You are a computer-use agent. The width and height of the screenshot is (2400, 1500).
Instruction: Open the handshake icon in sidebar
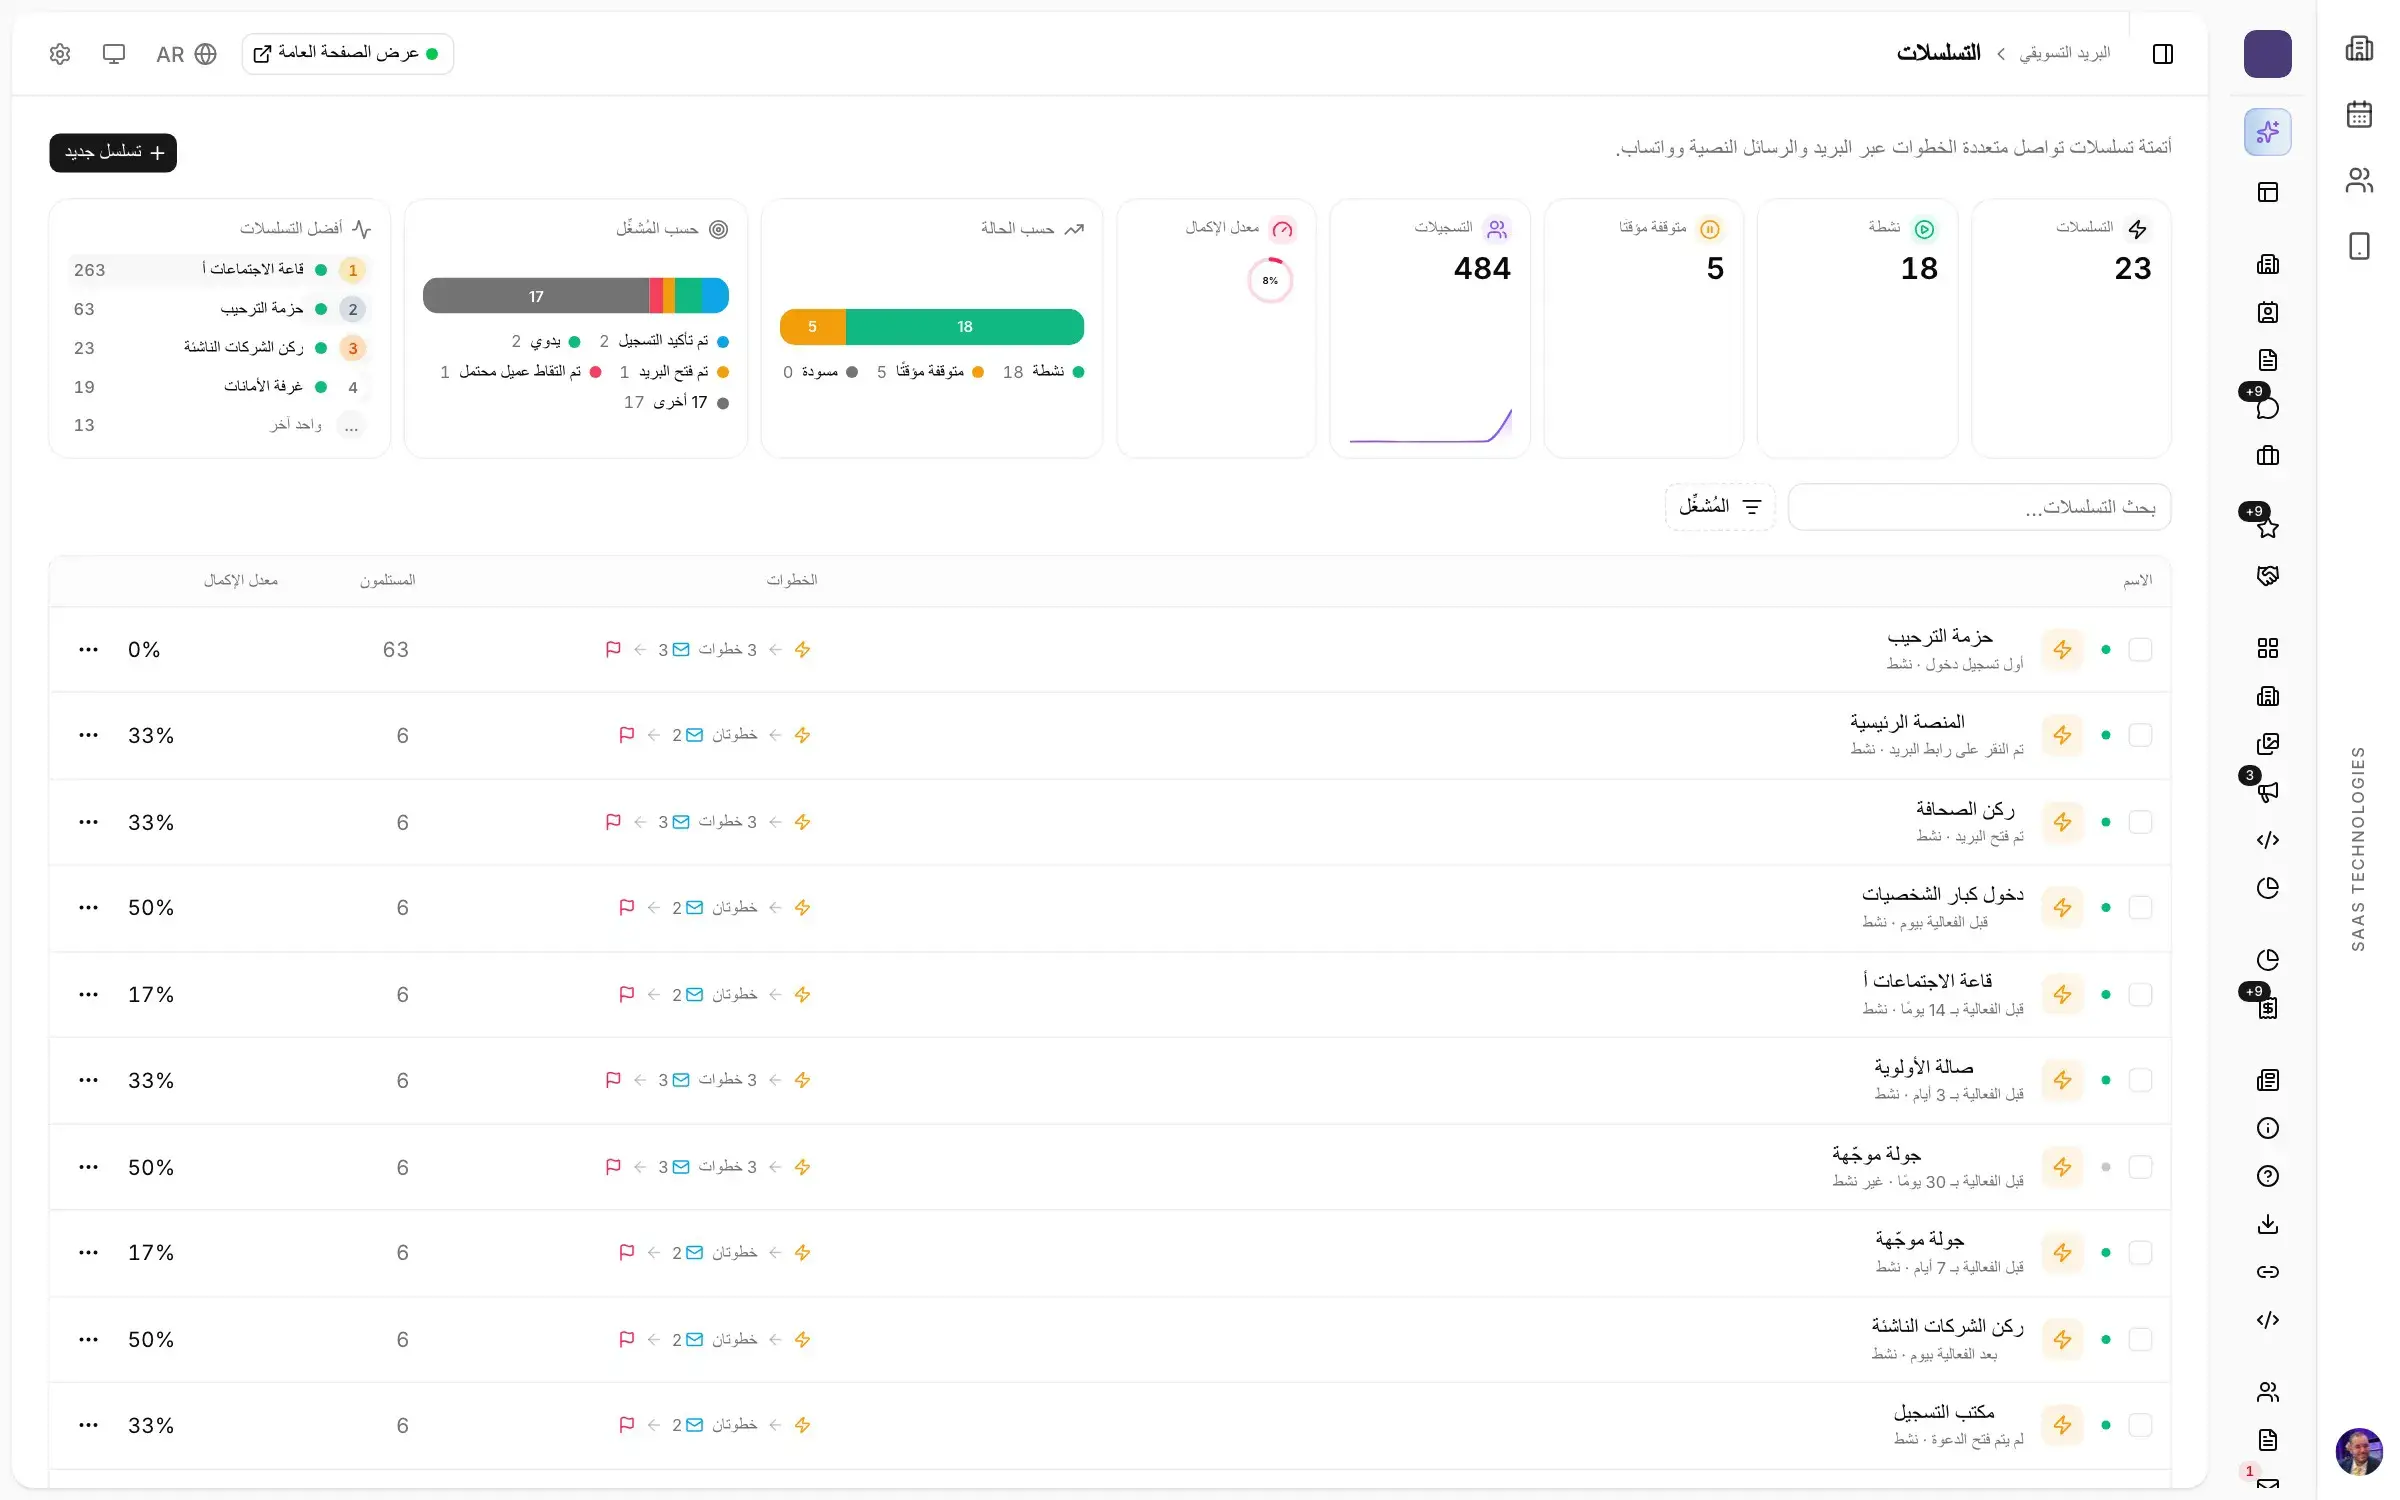click(x=2267, y=576)
